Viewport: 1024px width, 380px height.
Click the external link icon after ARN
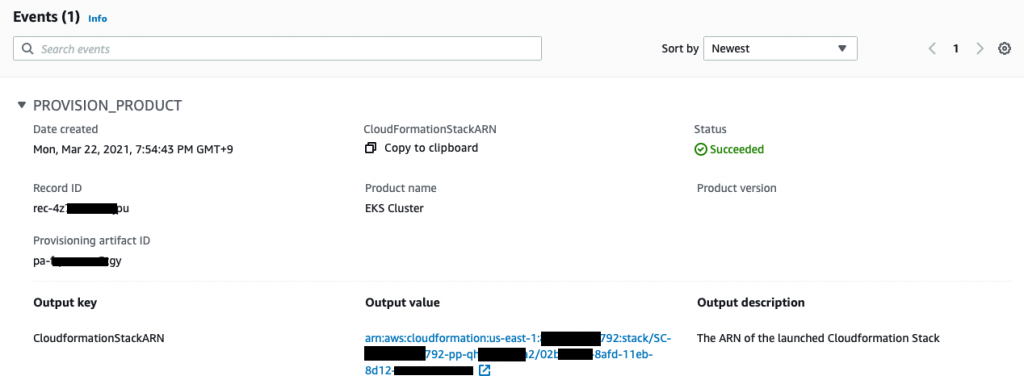484,371
